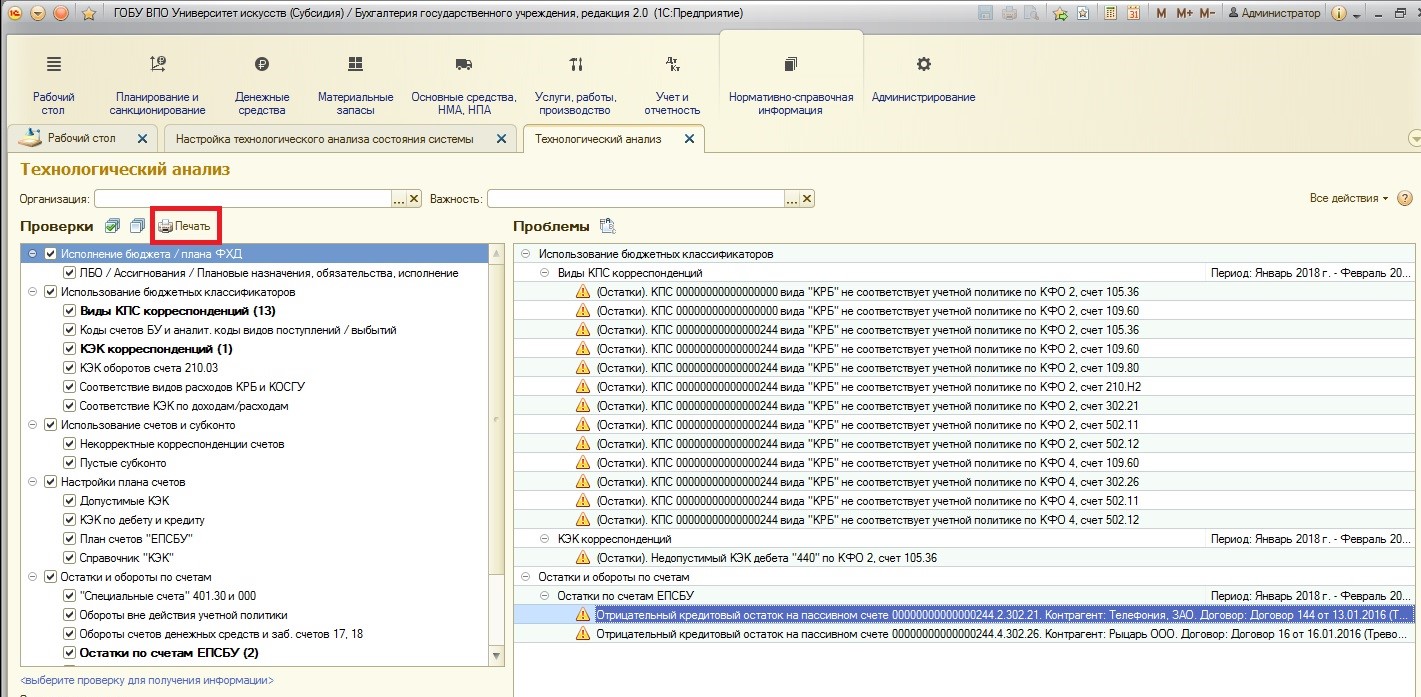Screen dimensions: 1421x697
Task: Open the calculator from the title bar
Action: pyautogui.click(x=1108, y=13)
